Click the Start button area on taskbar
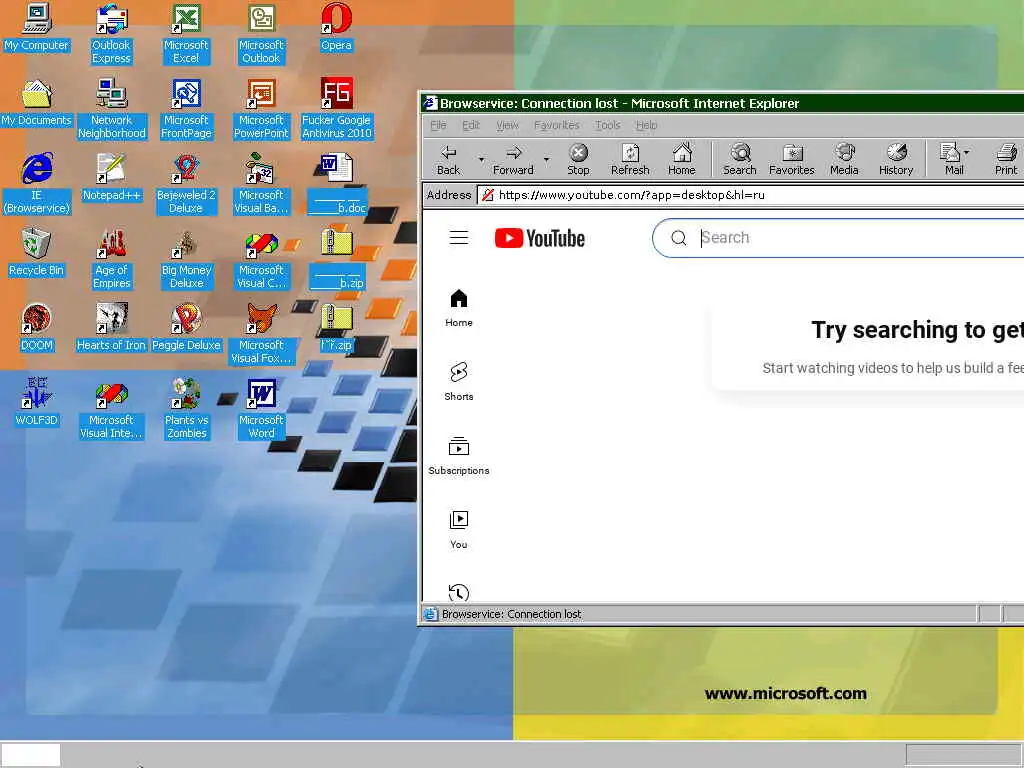 coord(31,755)
